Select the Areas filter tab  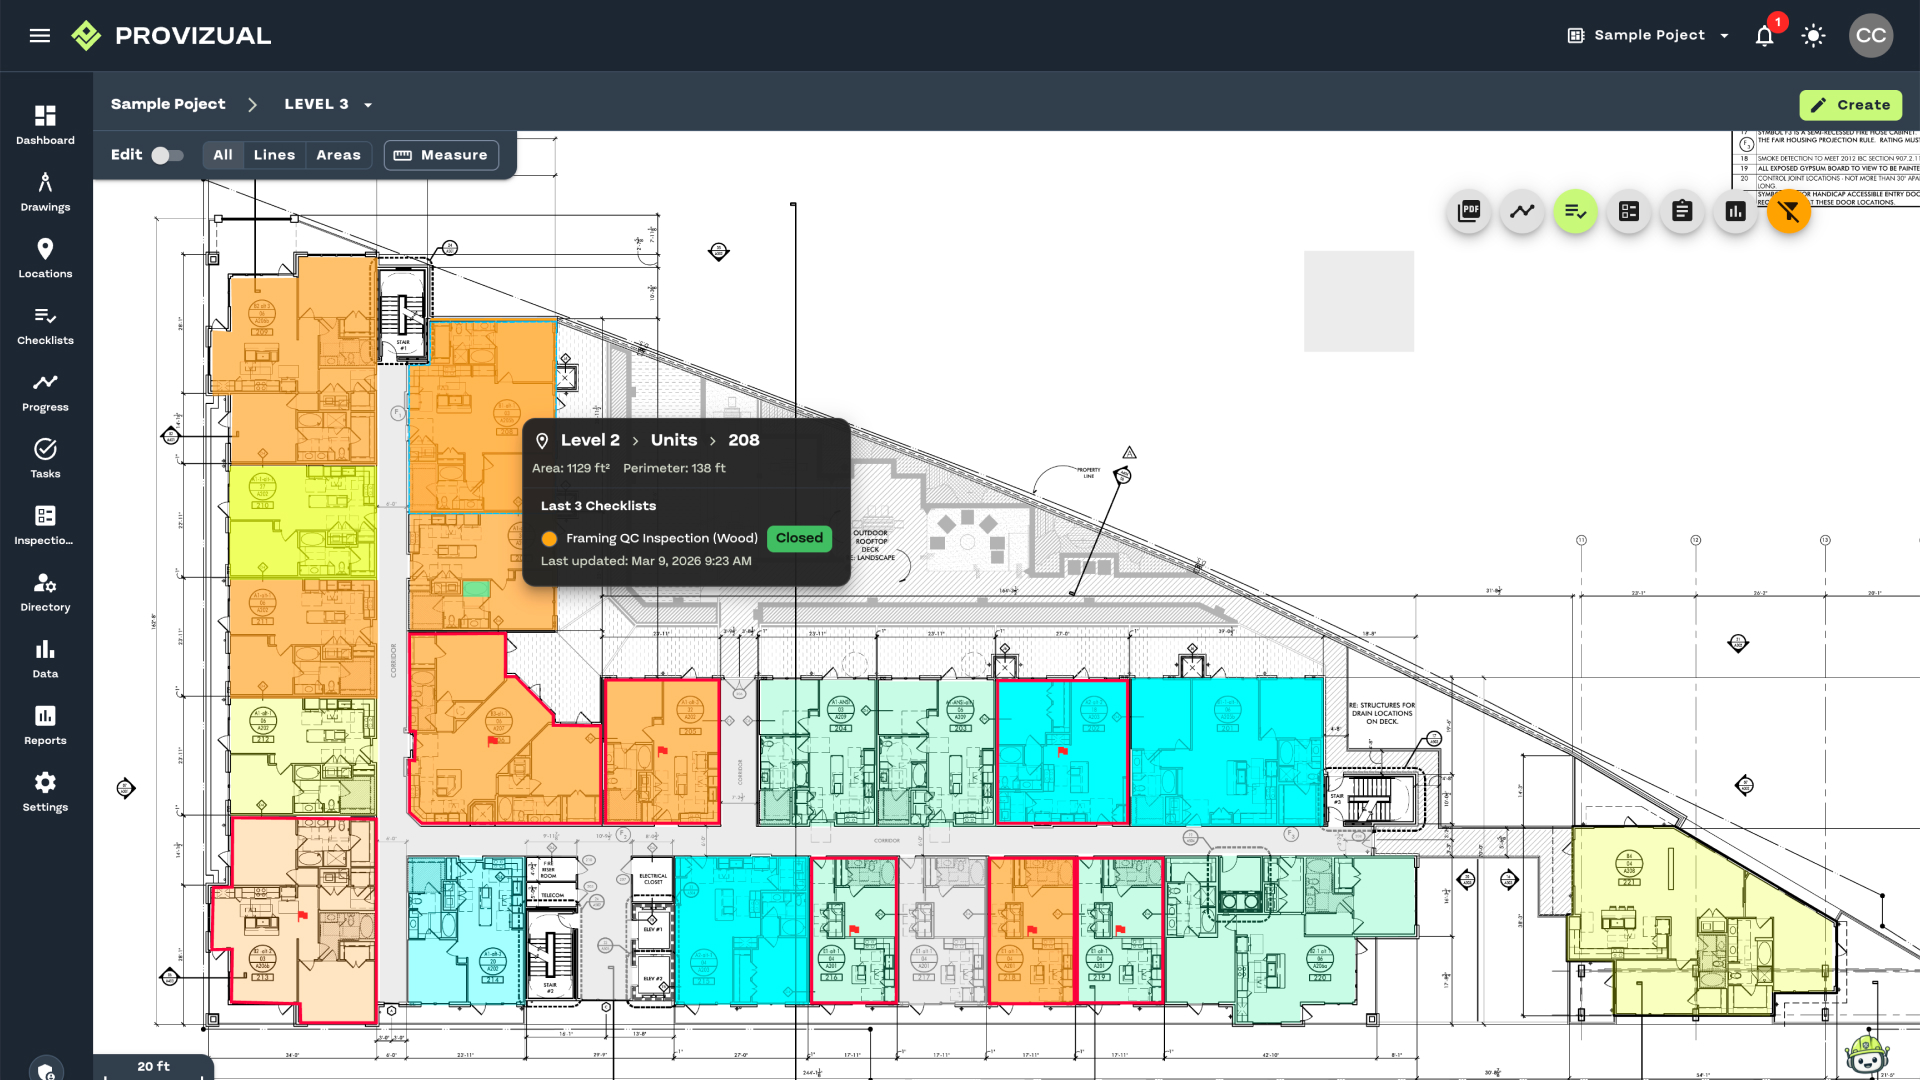pos(338,155)
